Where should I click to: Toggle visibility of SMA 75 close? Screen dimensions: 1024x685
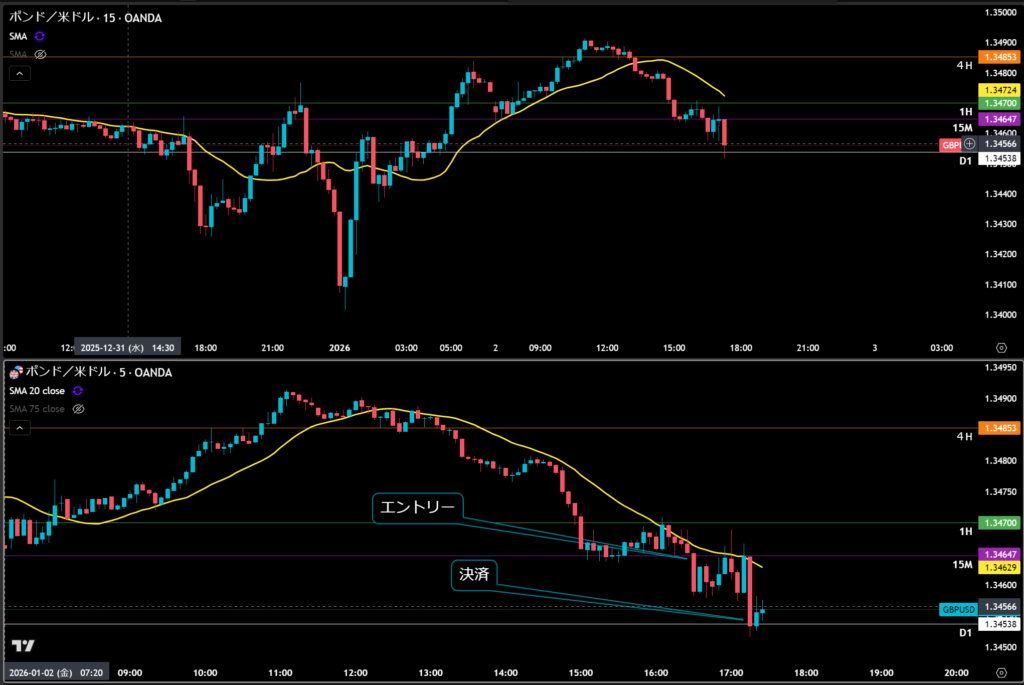tap(78, 409)
